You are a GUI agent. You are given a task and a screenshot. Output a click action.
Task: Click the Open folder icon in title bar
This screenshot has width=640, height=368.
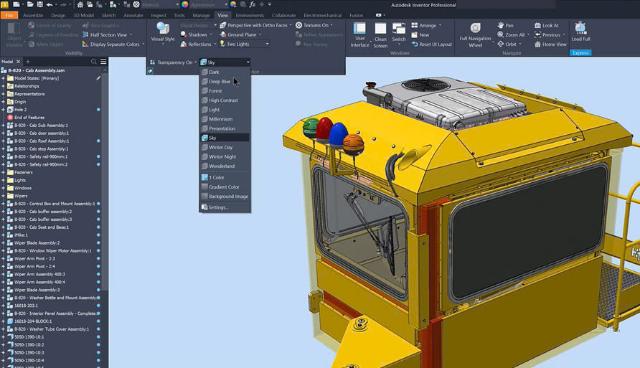30,4
